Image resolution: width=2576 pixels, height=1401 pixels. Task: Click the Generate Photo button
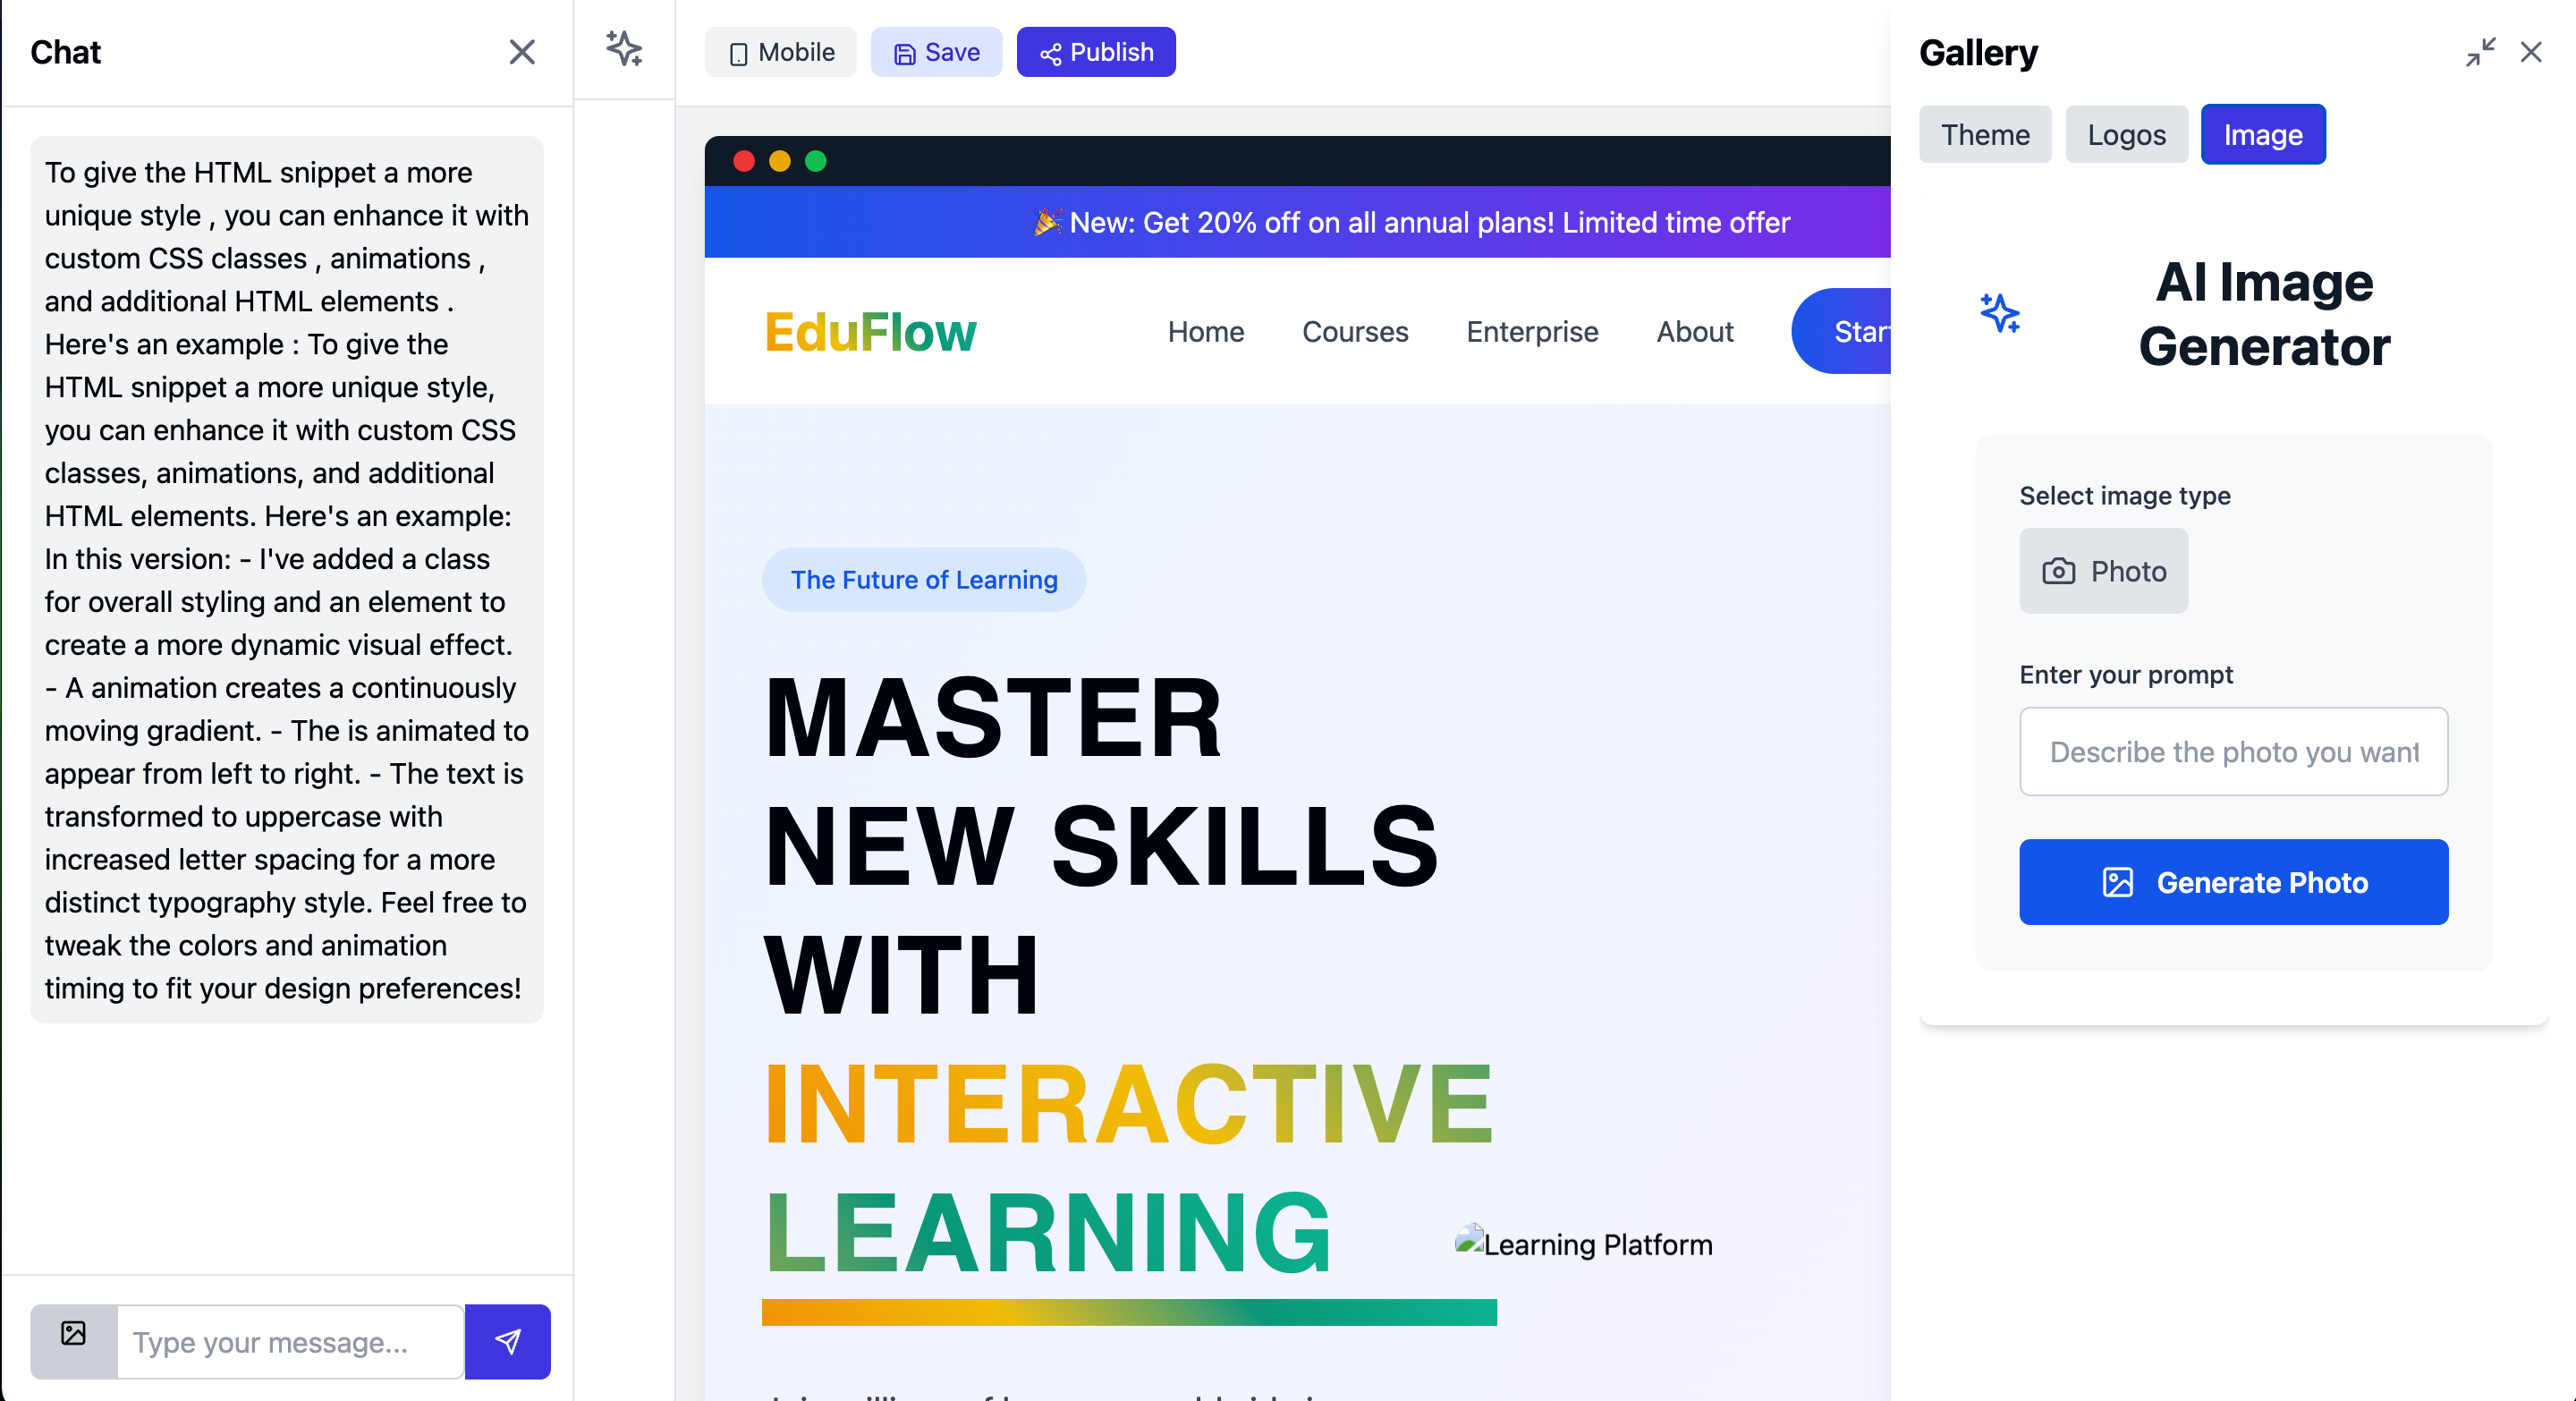point(2236,882)
